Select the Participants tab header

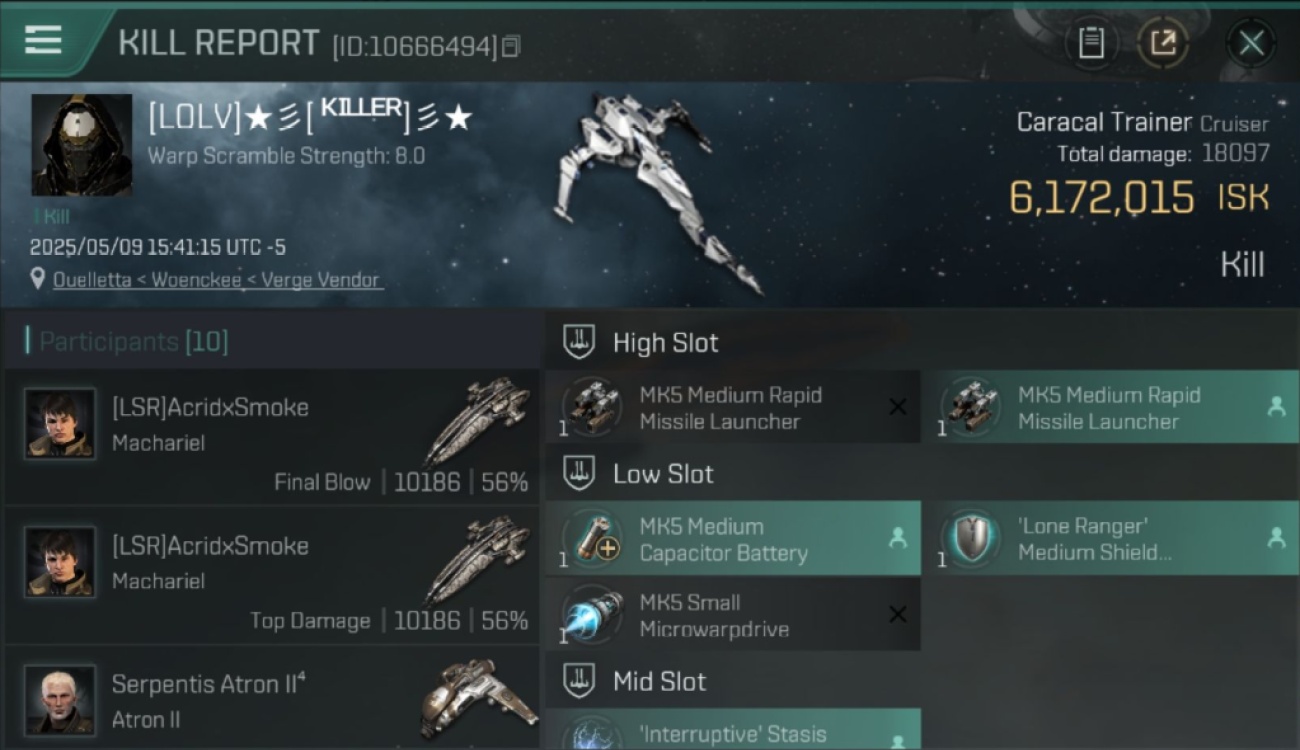[x=133, y=342]
